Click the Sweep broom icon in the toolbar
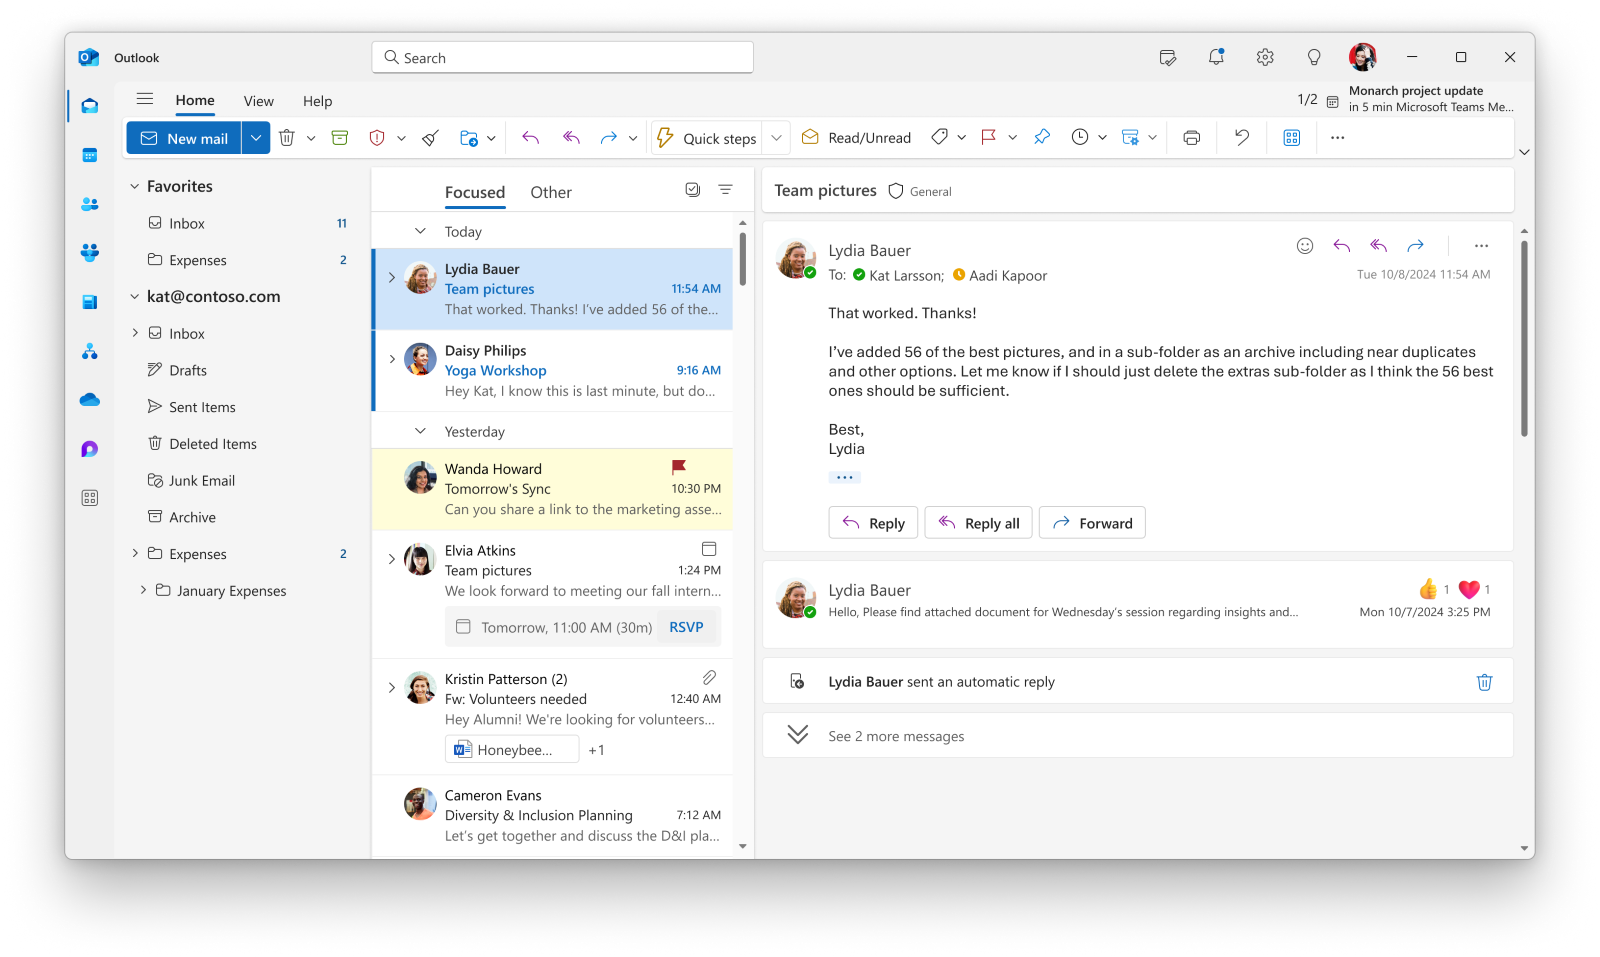This screenshot has height=957, width=1600. pyautogui.click(x=429, y=137)
